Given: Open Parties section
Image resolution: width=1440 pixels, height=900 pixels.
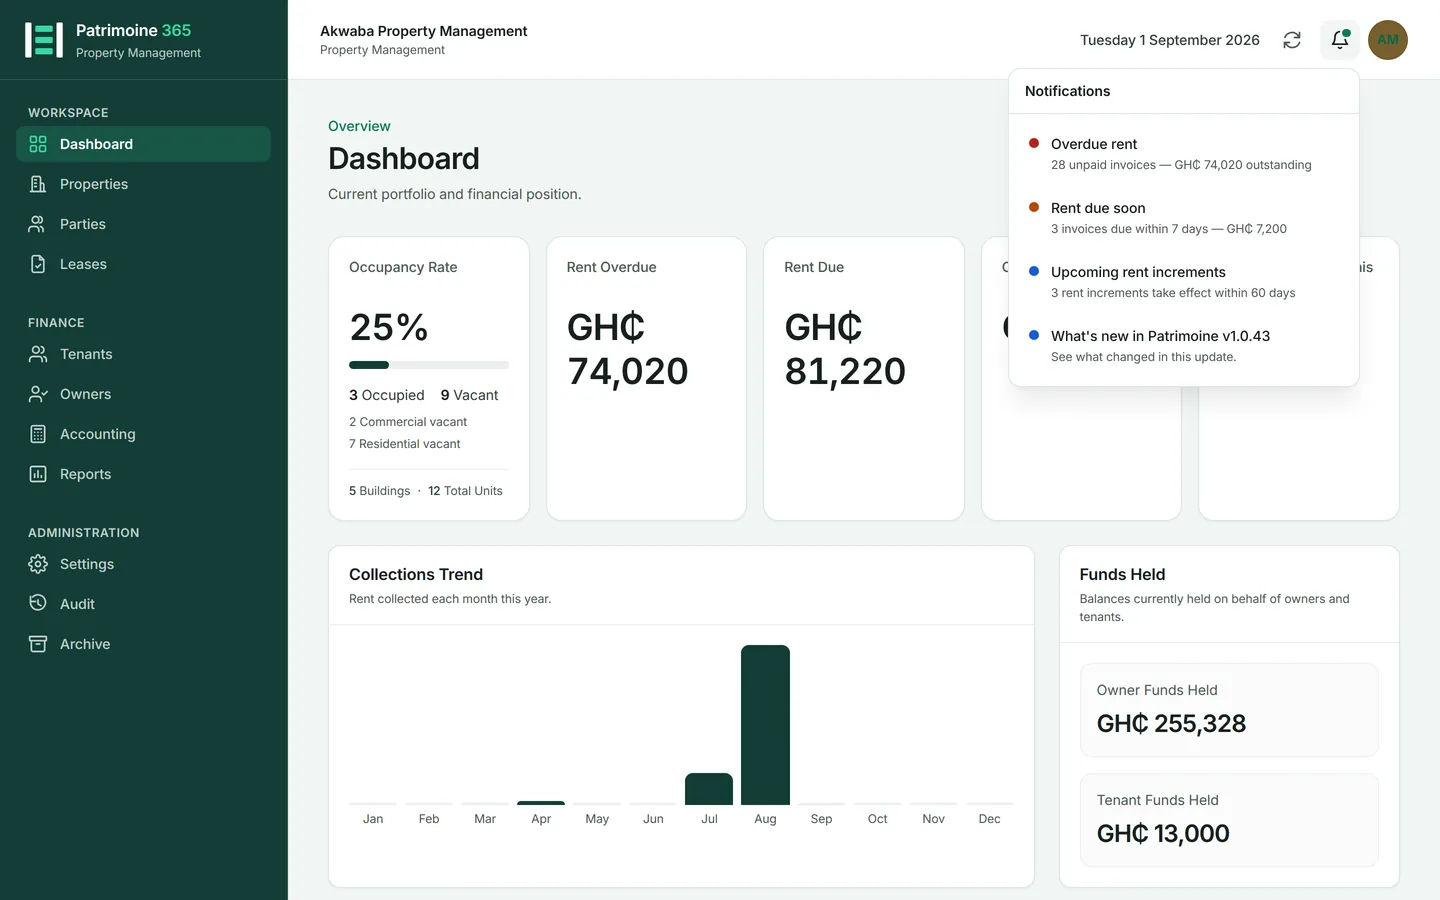Looking at the screenshot, I should pos(143,224).
